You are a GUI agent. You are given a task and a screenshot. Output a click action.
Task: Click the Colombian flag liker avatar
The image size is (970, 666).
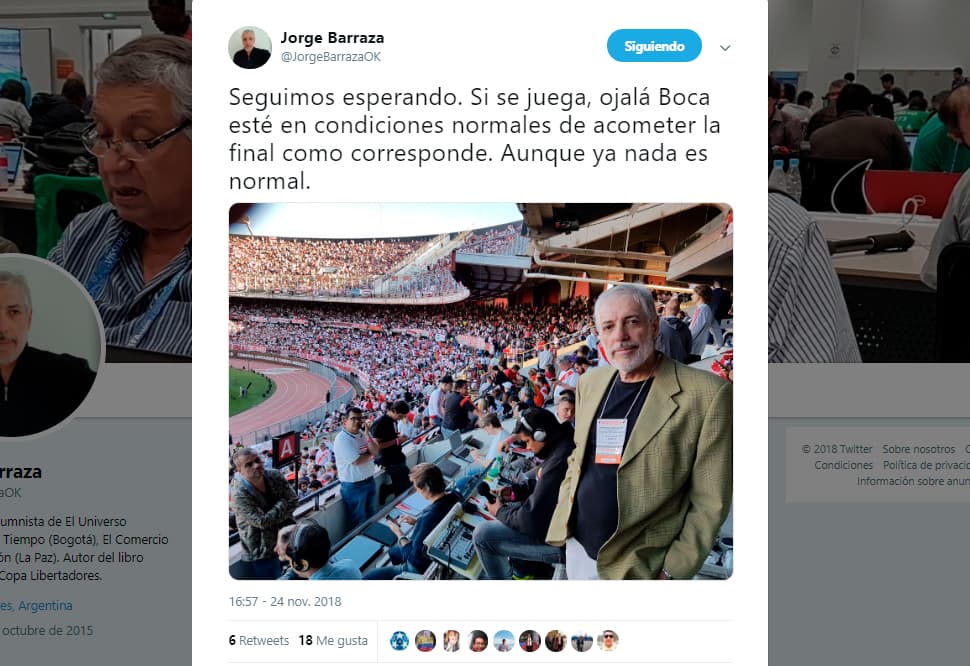click(x=426, y=641)
